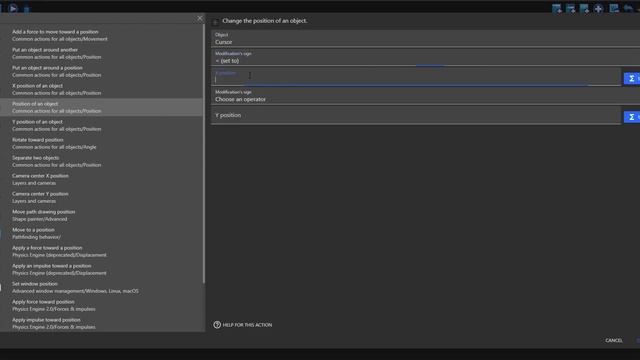Click the action list vertical scrollbar
The width and height of the screenshot is (640, 360).
point(204,153)
